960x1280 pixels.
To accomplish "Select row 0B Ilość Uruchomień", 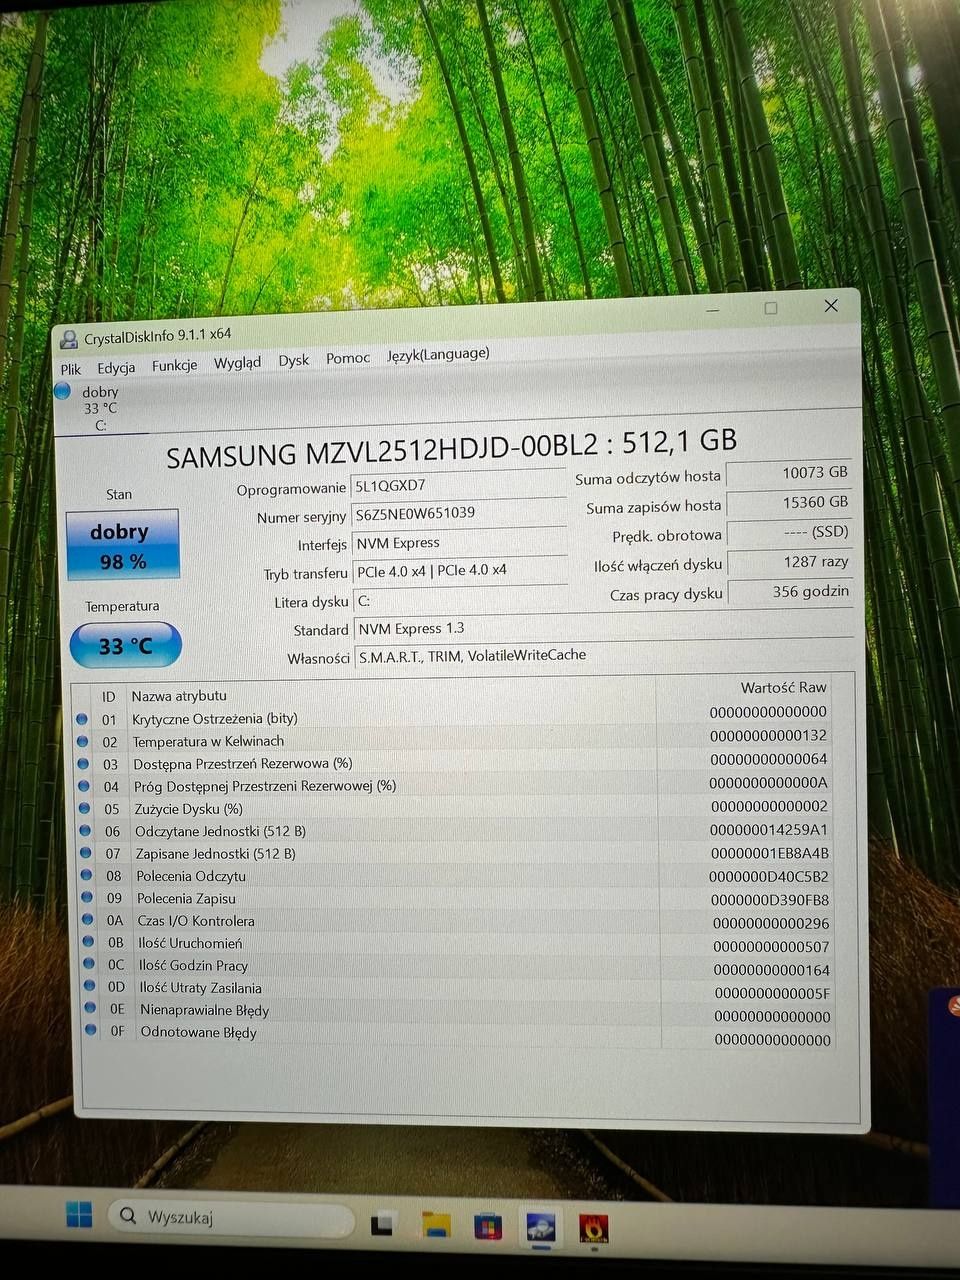I will [x=457, y=945].
